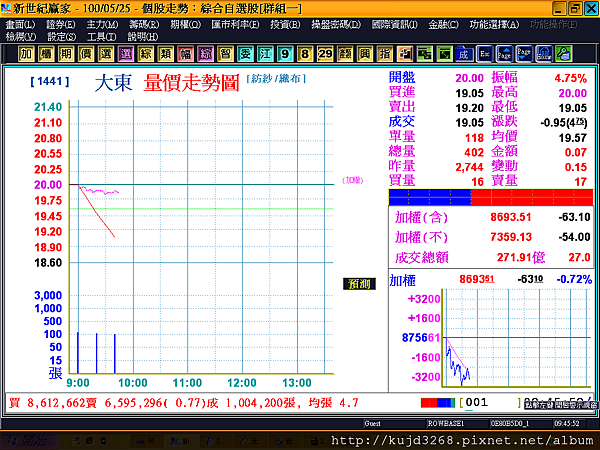The height and width of the screenshot is (450, 600).
Task: Open the 檢視(V) menu
Action: click(x=21, y=37)
